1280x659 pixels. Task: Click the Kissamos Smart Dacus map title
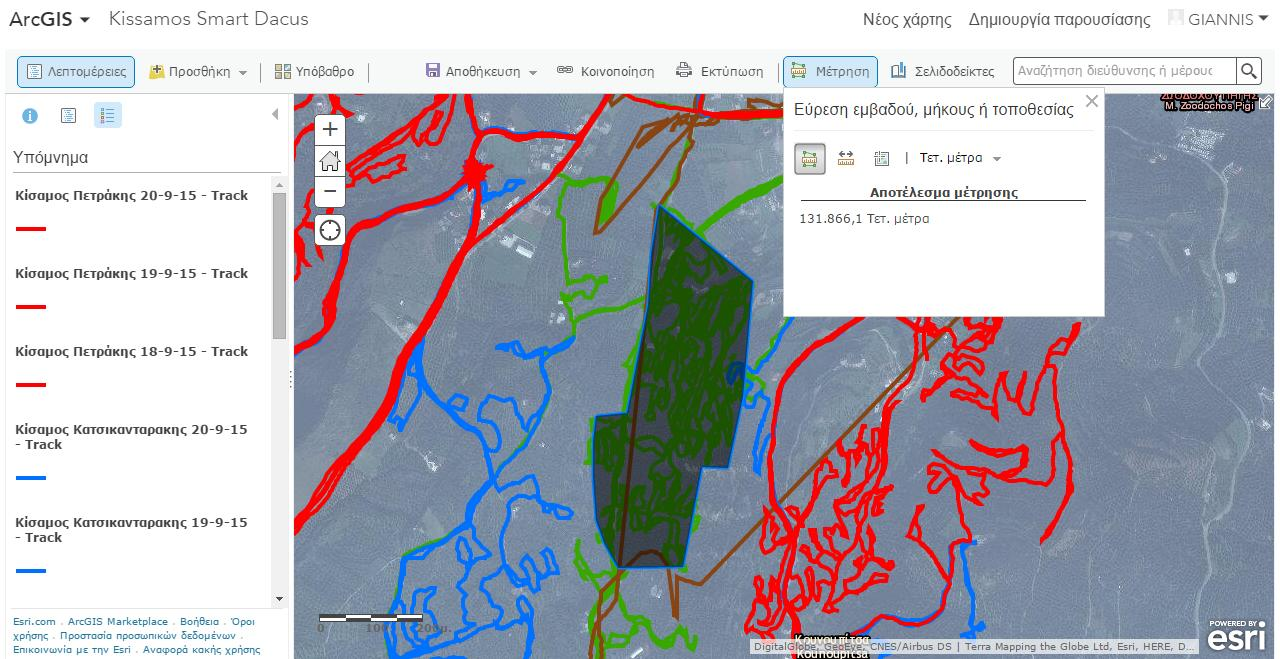coord(208,19)
